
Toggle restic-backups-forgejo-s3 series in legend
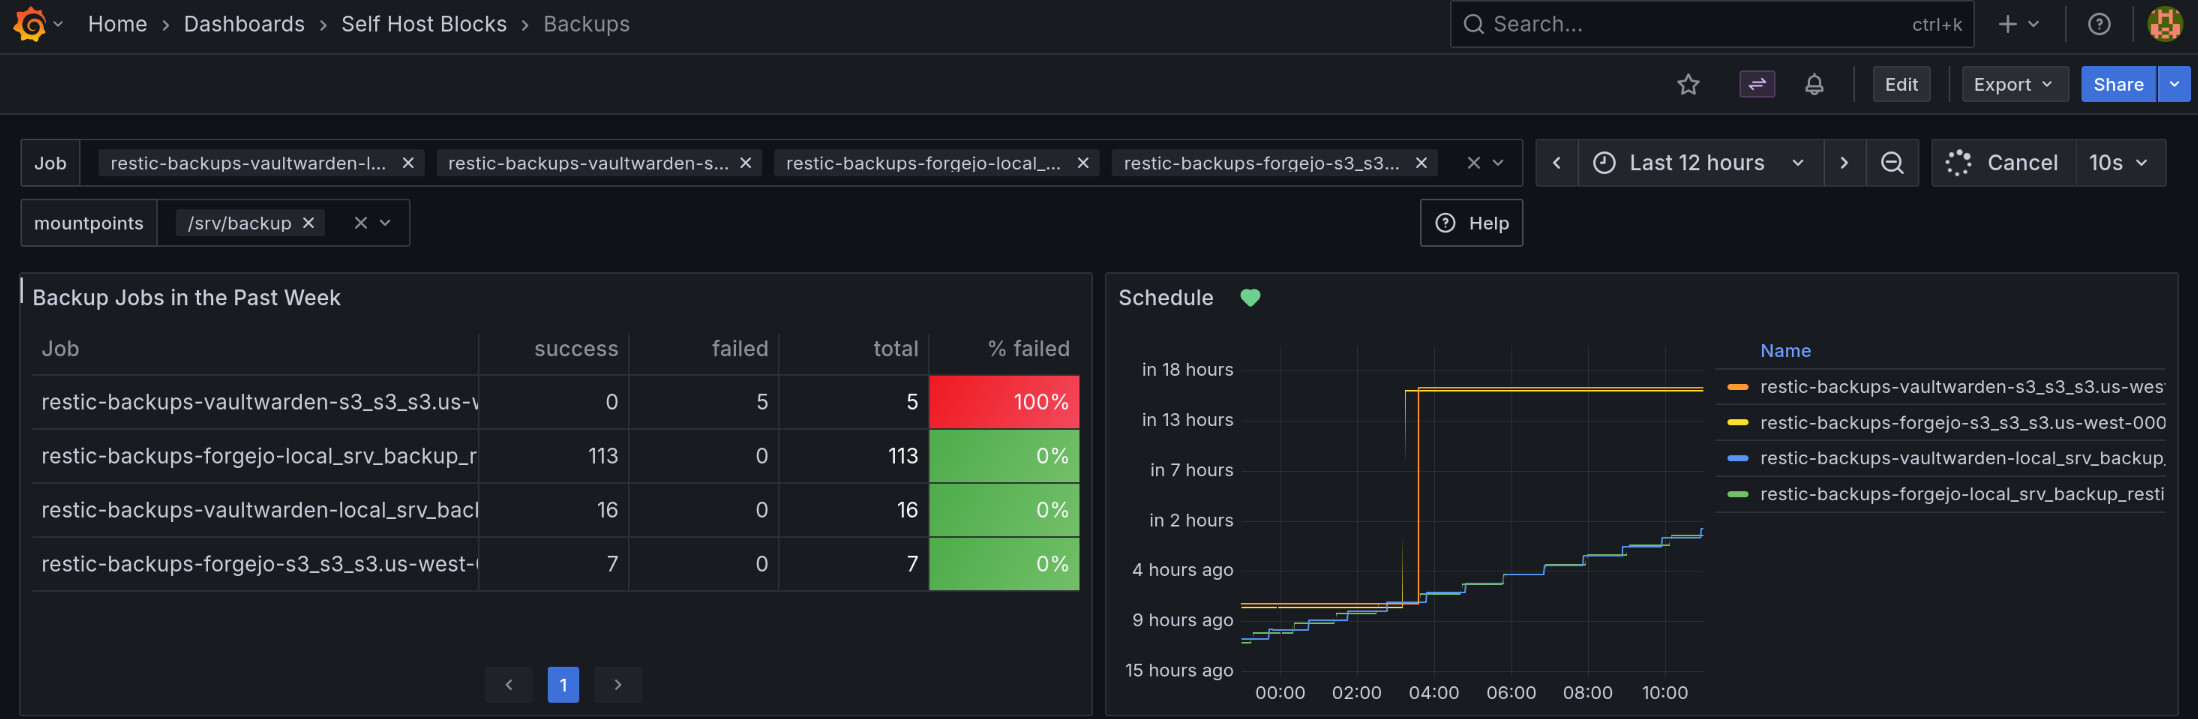pyautogui.click(x=1961, y=423)
